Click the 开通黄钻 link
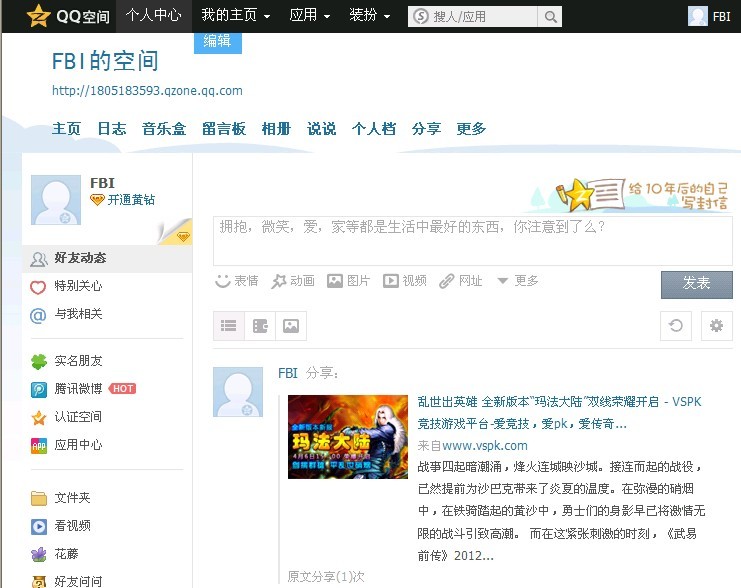Viewport: 741px width, 588px height. (x=131, y=200)
